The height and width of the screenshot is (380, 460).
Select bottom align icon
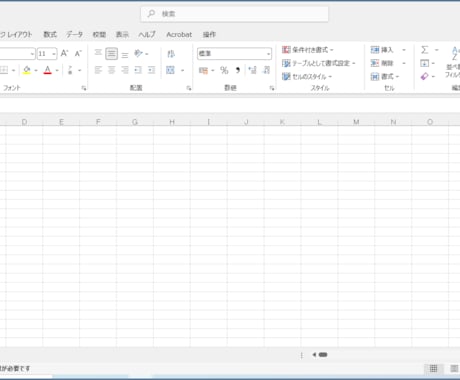pyautogui.click(x=125, y=54)
